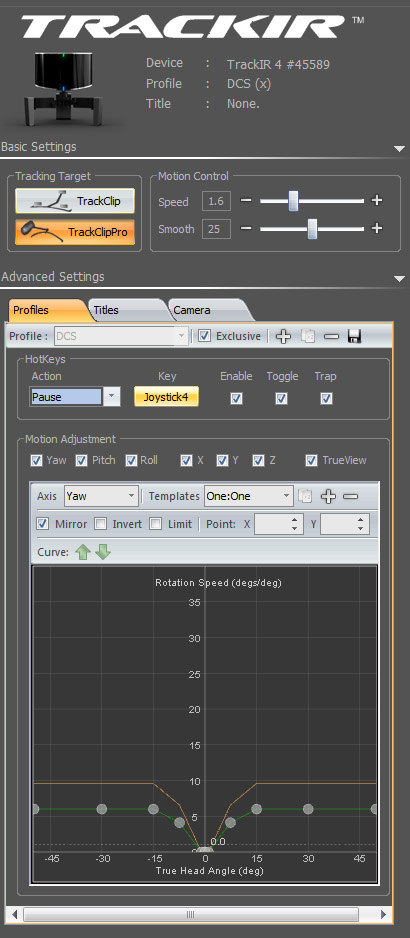Click the Smooth slider handle
This screenshot has width=410, height=938.
[312, 229]
